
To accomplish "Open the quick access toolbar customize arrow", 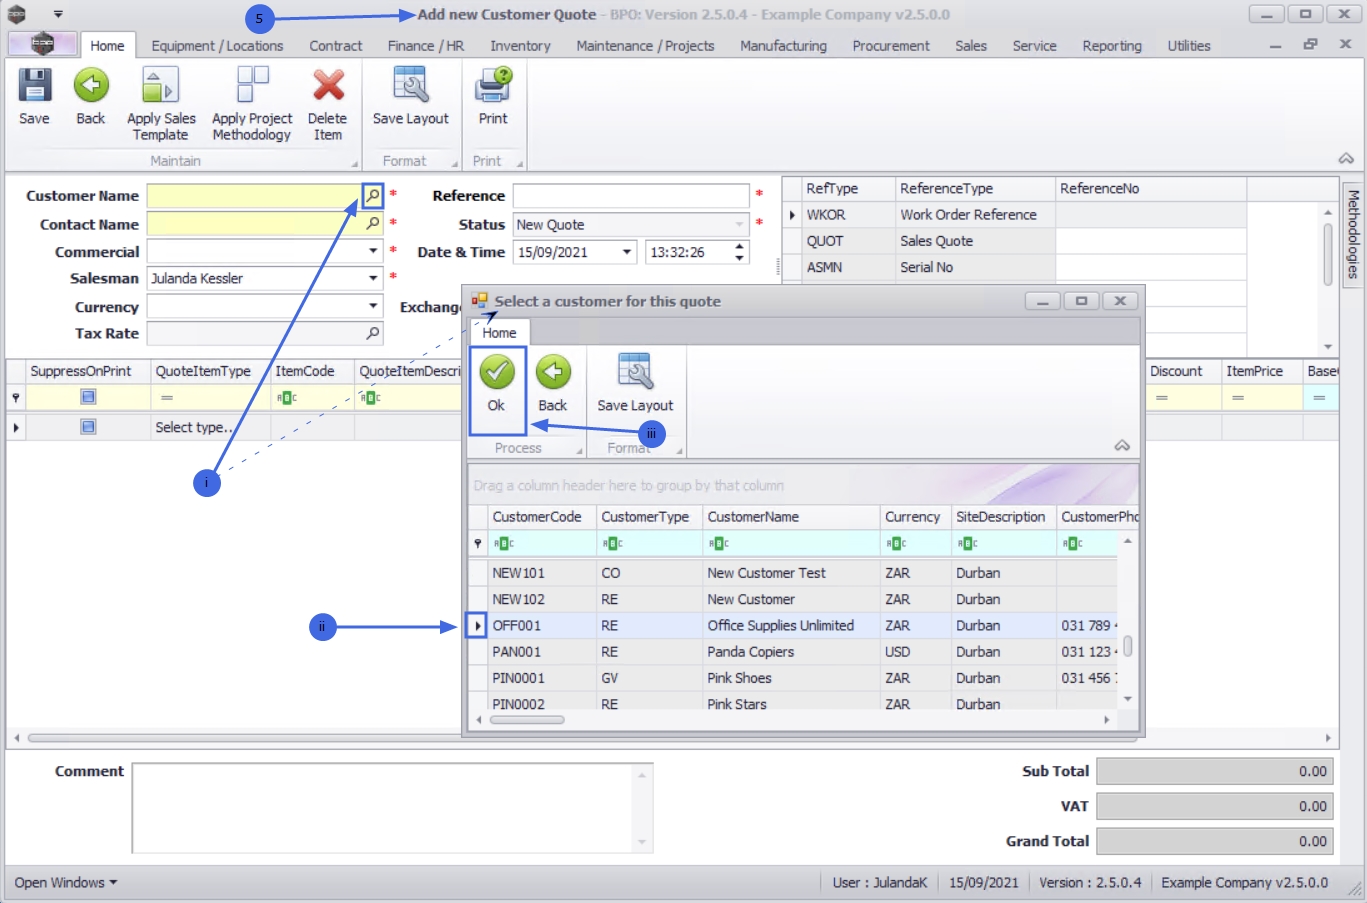I will [58, 14].
